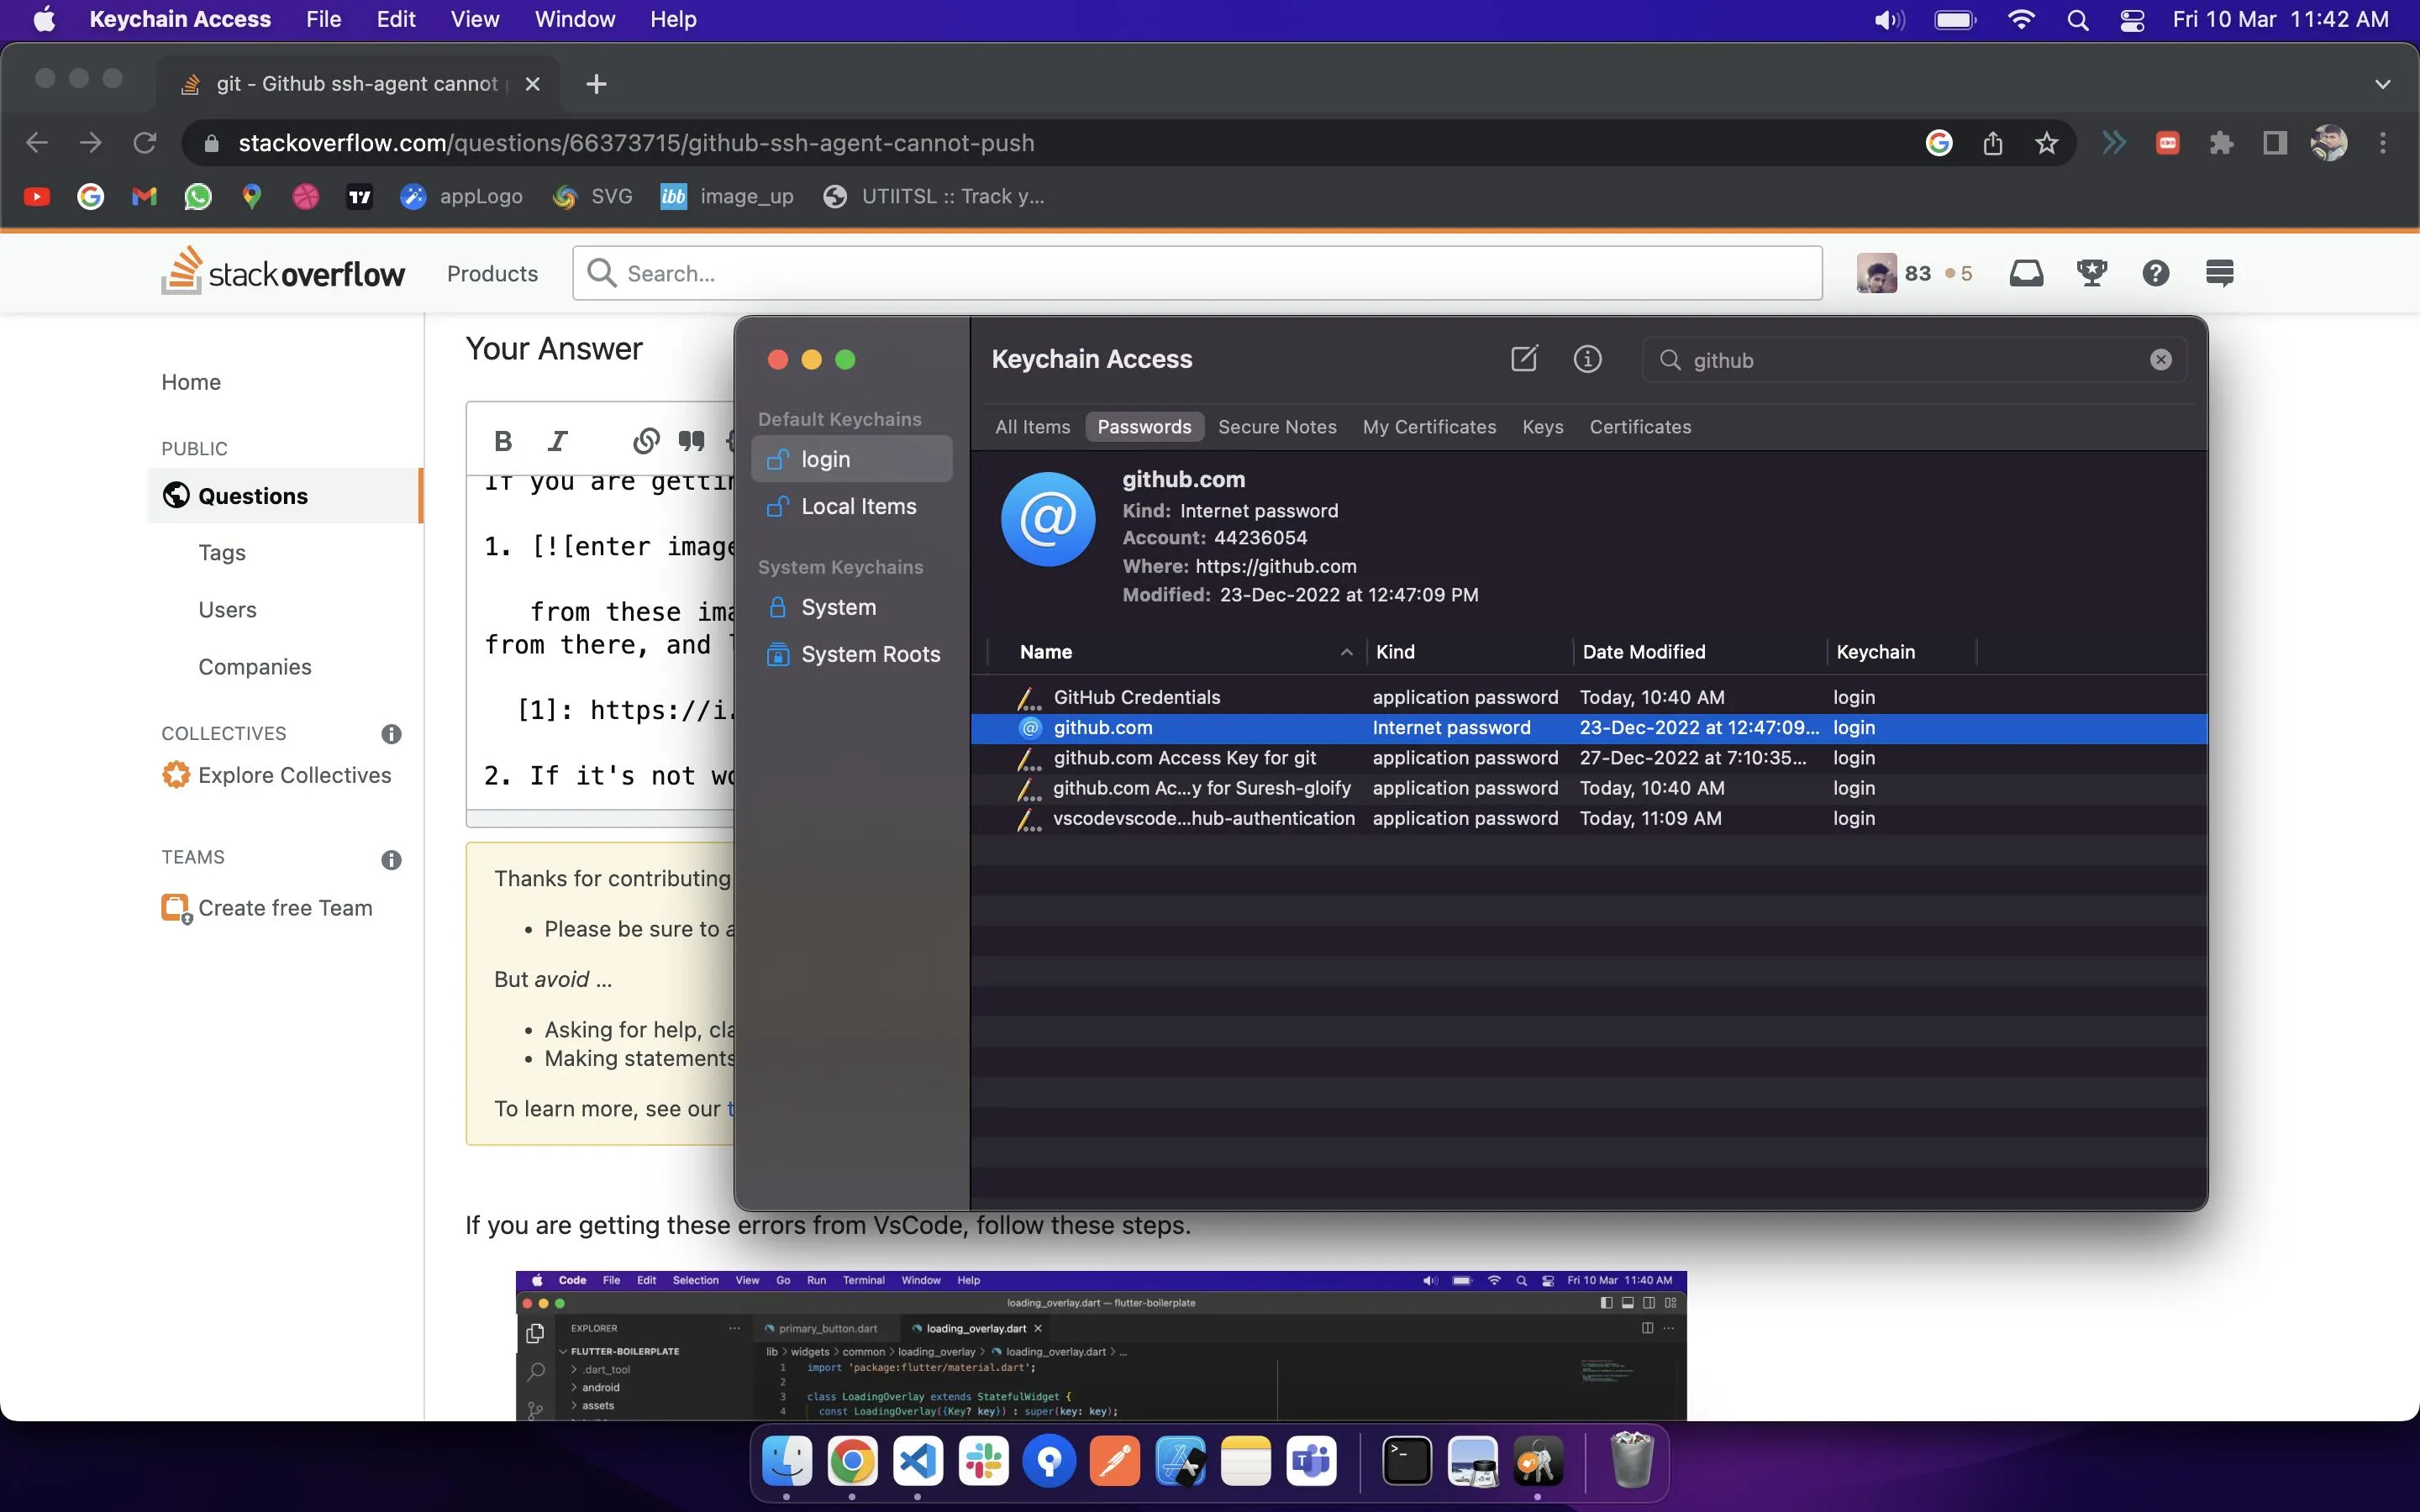Click the Stack Overflow inbox icon
The width and height of the screenshot is (2420, 1512).
(2026, 273)
